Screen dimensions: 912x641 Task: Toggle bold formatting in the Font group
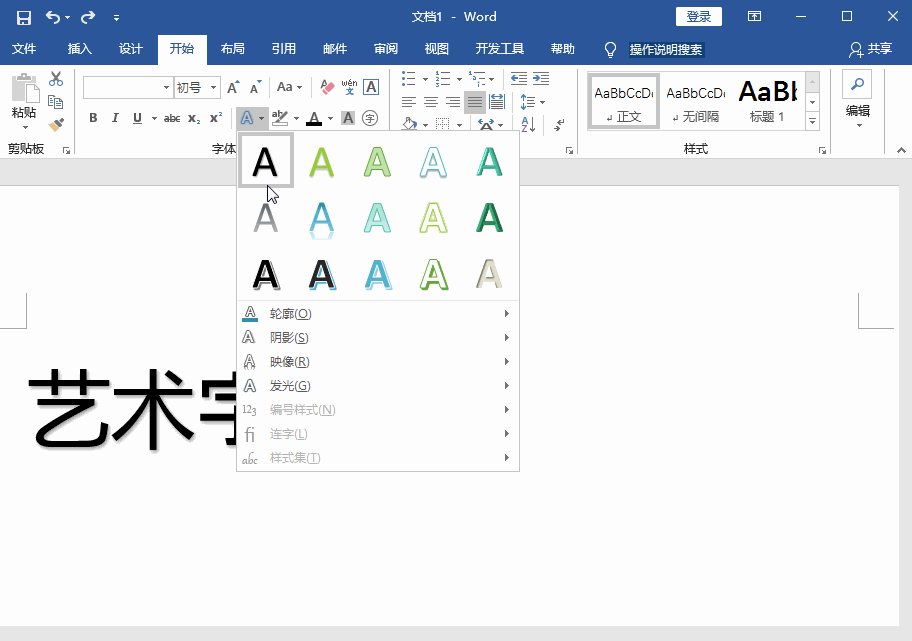tap(92, 117)
